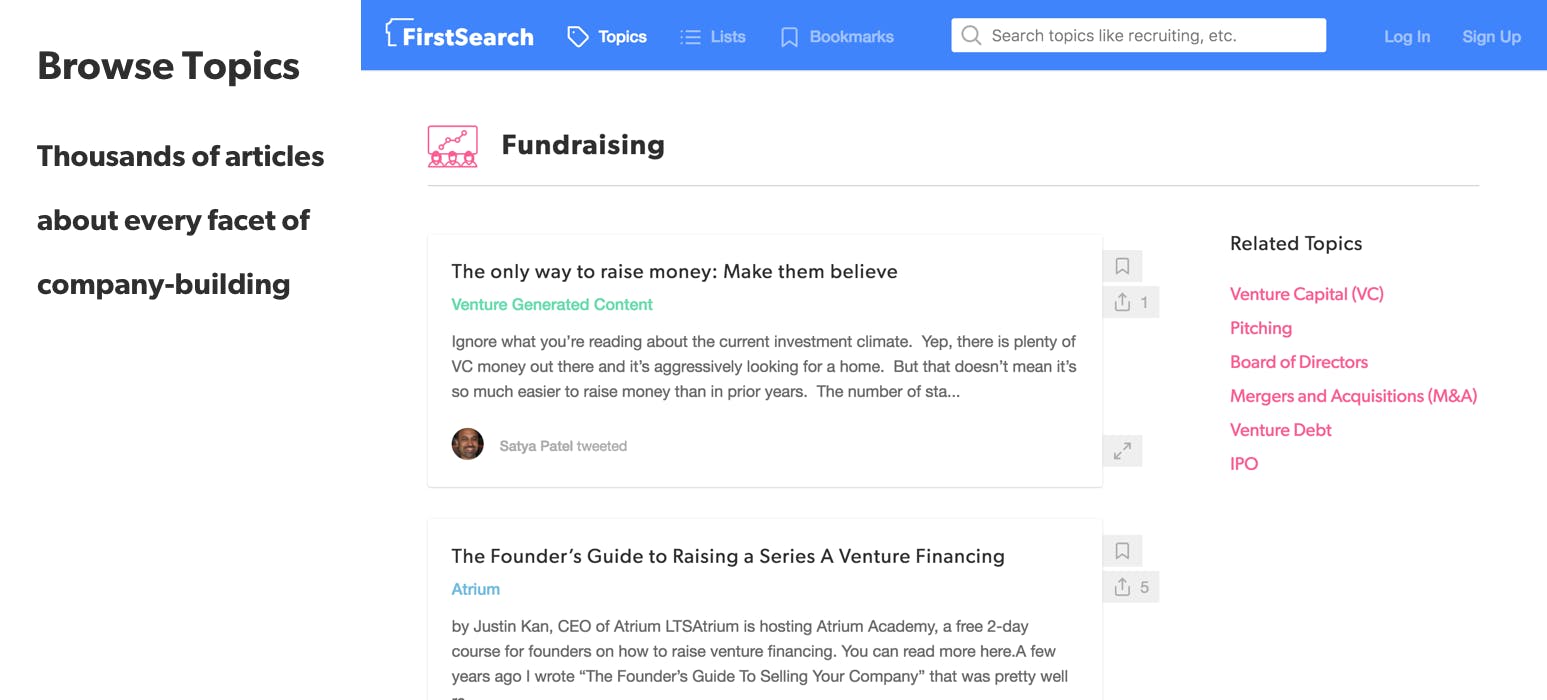Screen dimensions: 1547x700
Task: Open the Pitching related topic
Action: tap(1260, 328)
